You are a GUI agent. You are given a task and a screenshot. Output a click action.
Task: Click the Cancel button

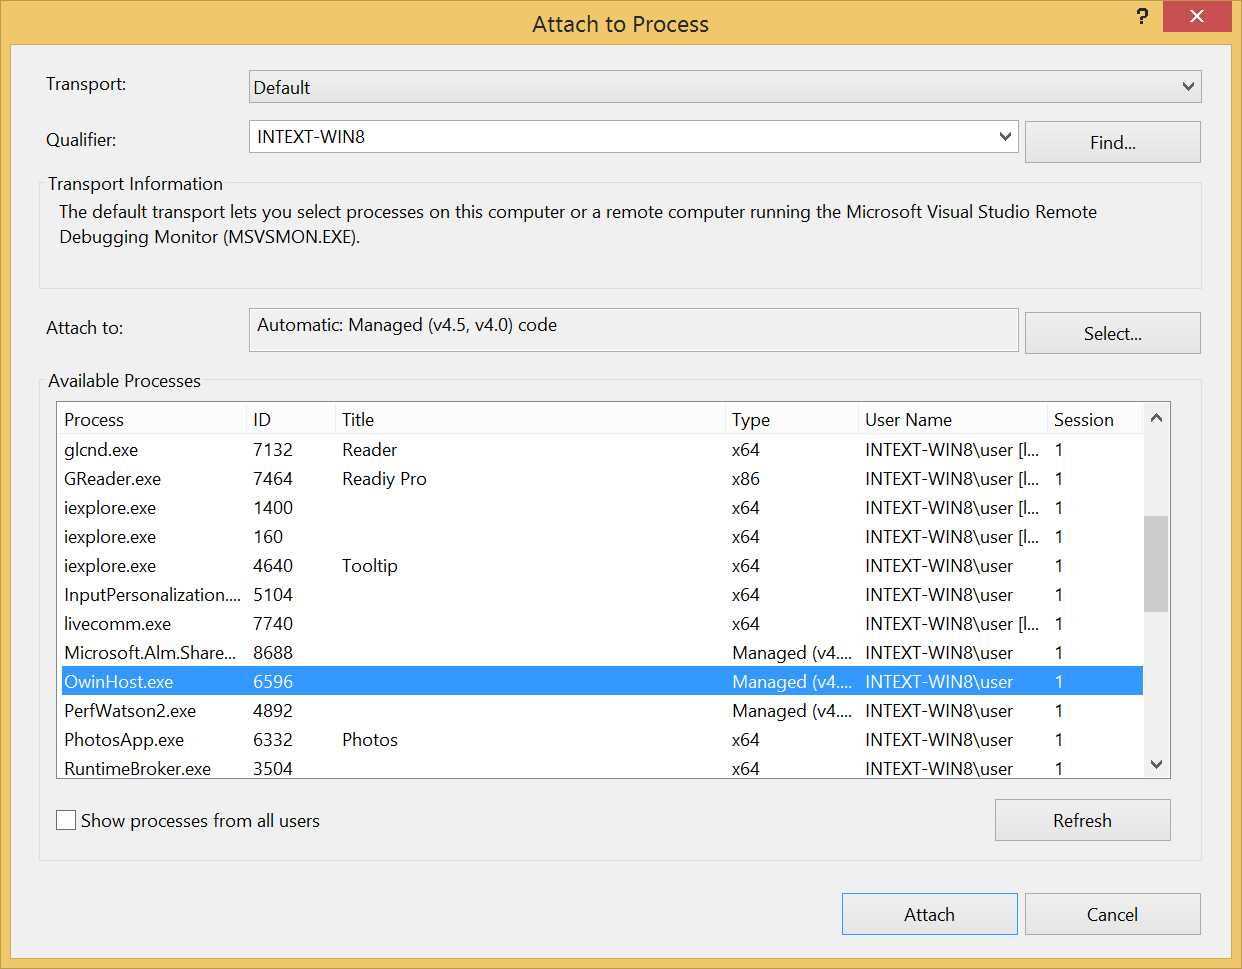1112,914
